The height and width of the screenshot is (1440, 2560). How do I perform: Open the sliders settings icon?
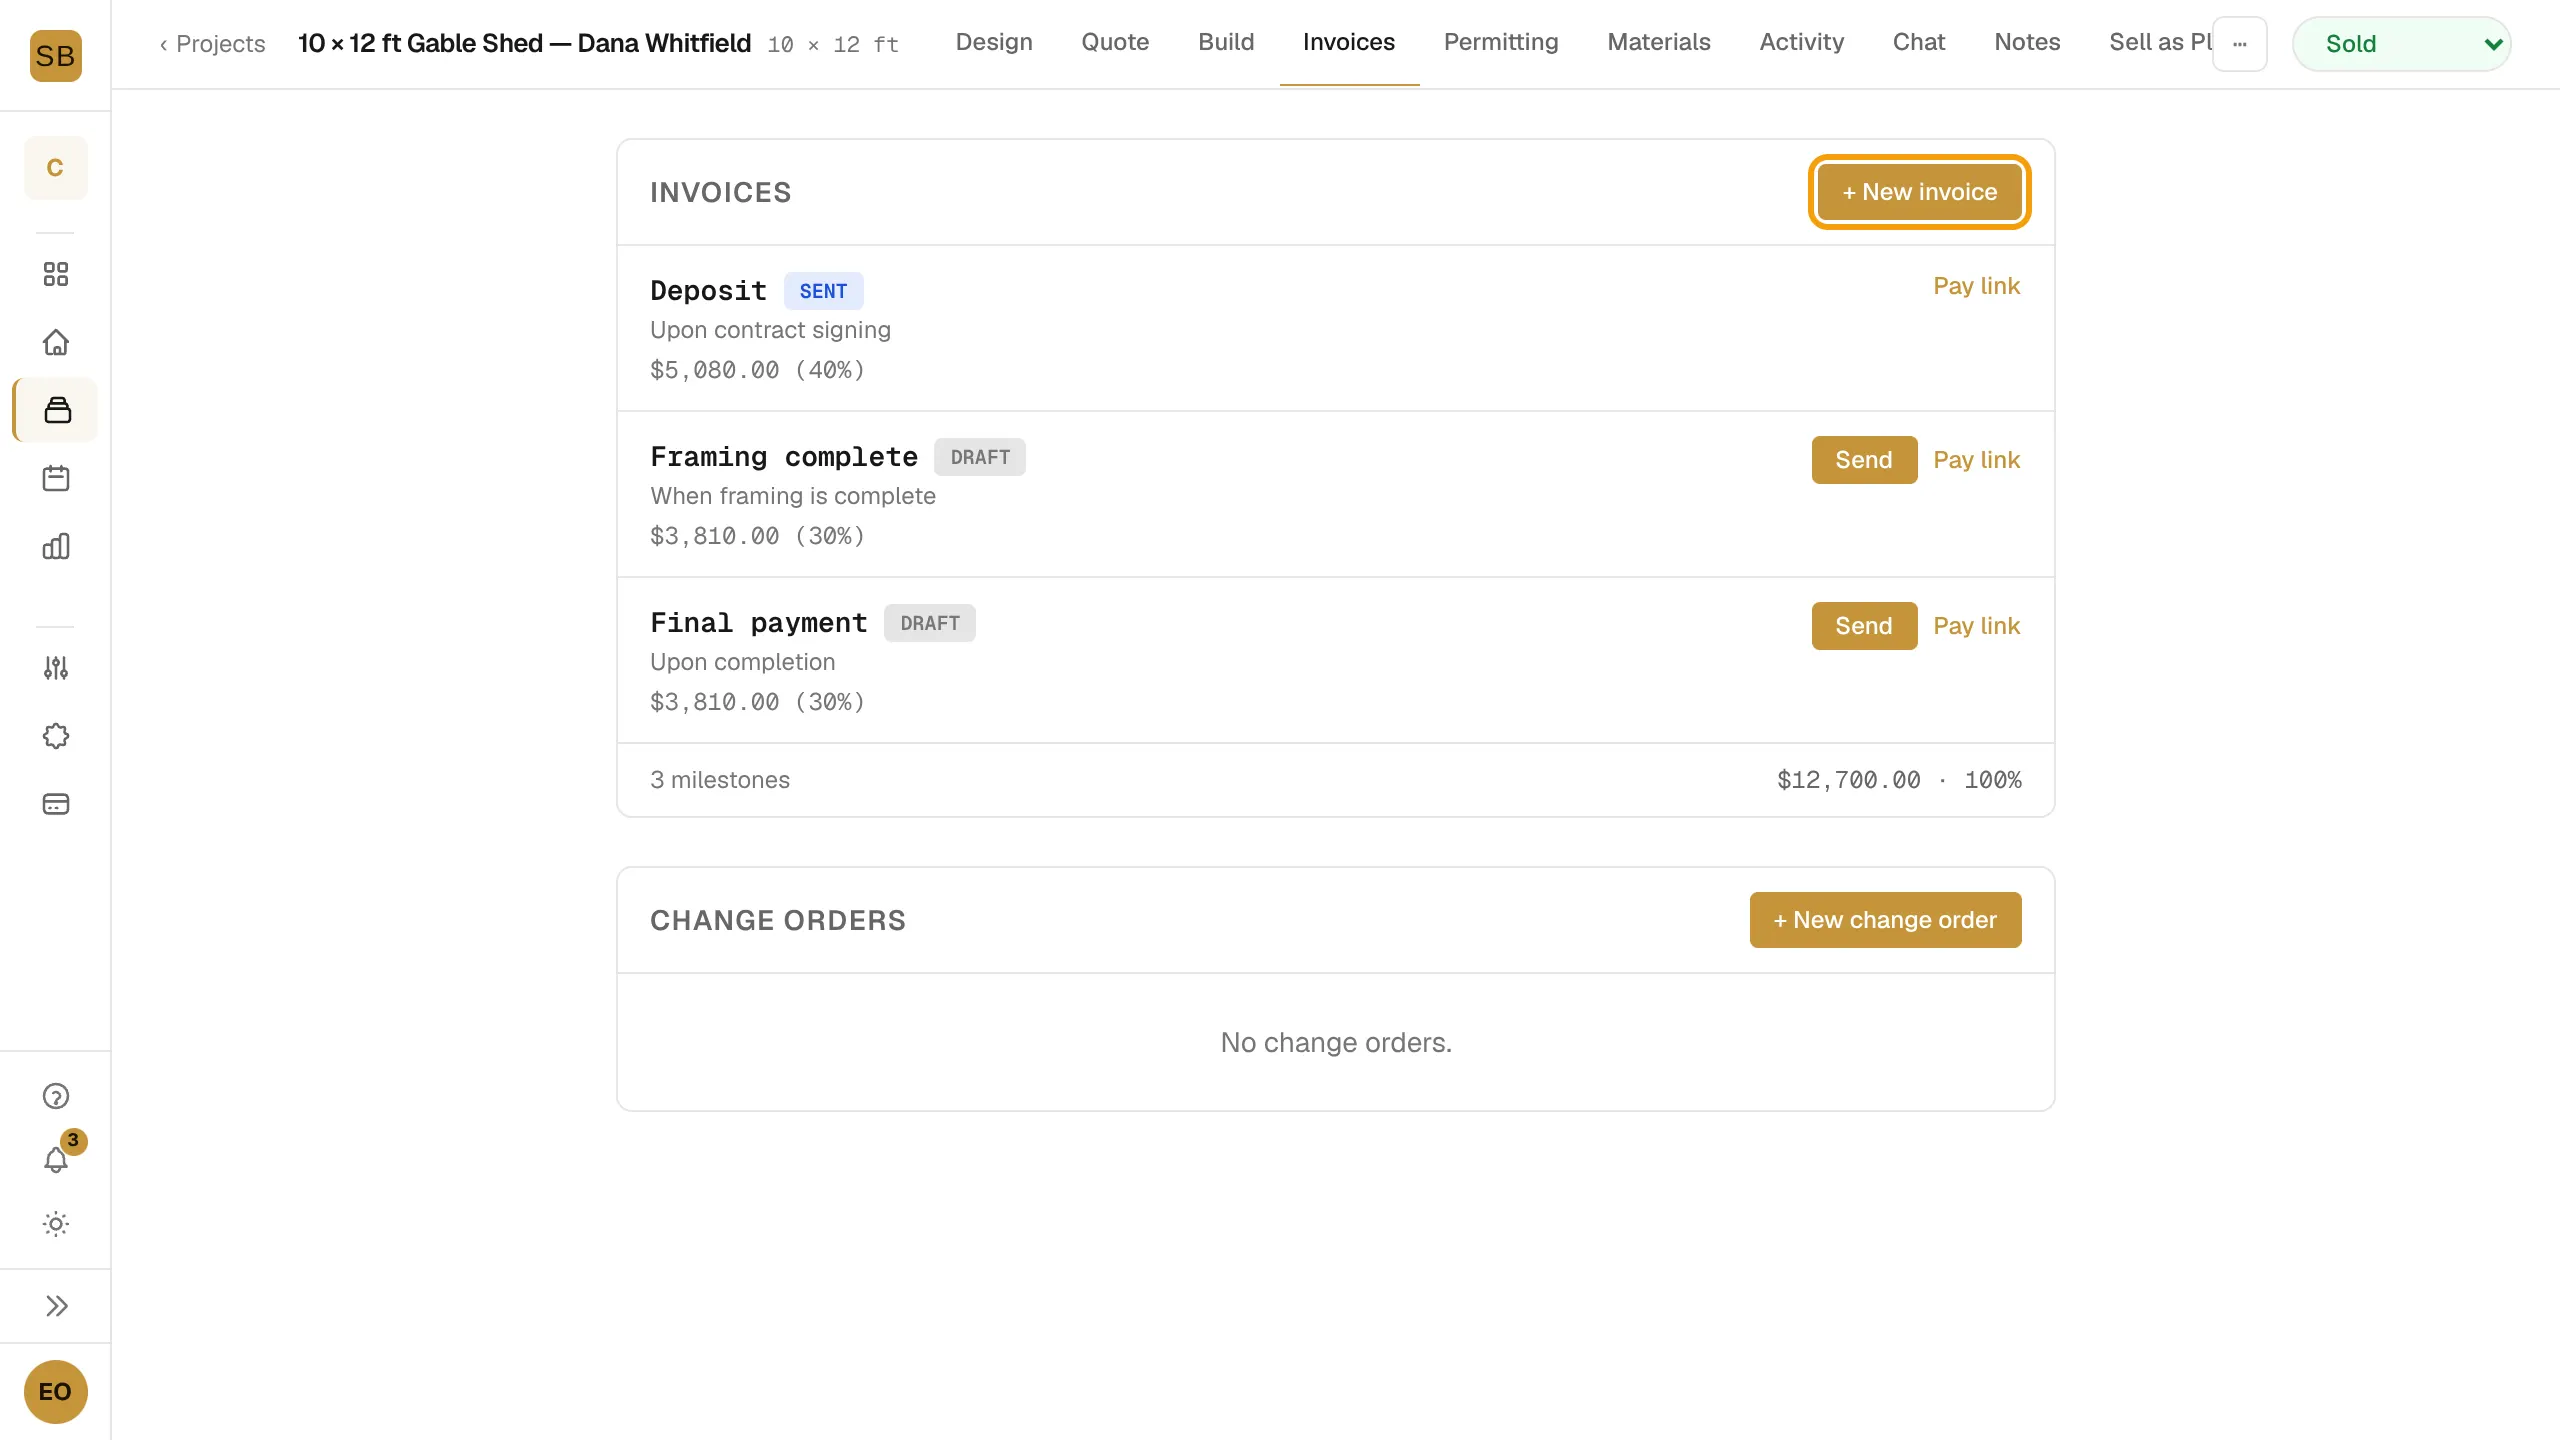(x=56, y=668)
